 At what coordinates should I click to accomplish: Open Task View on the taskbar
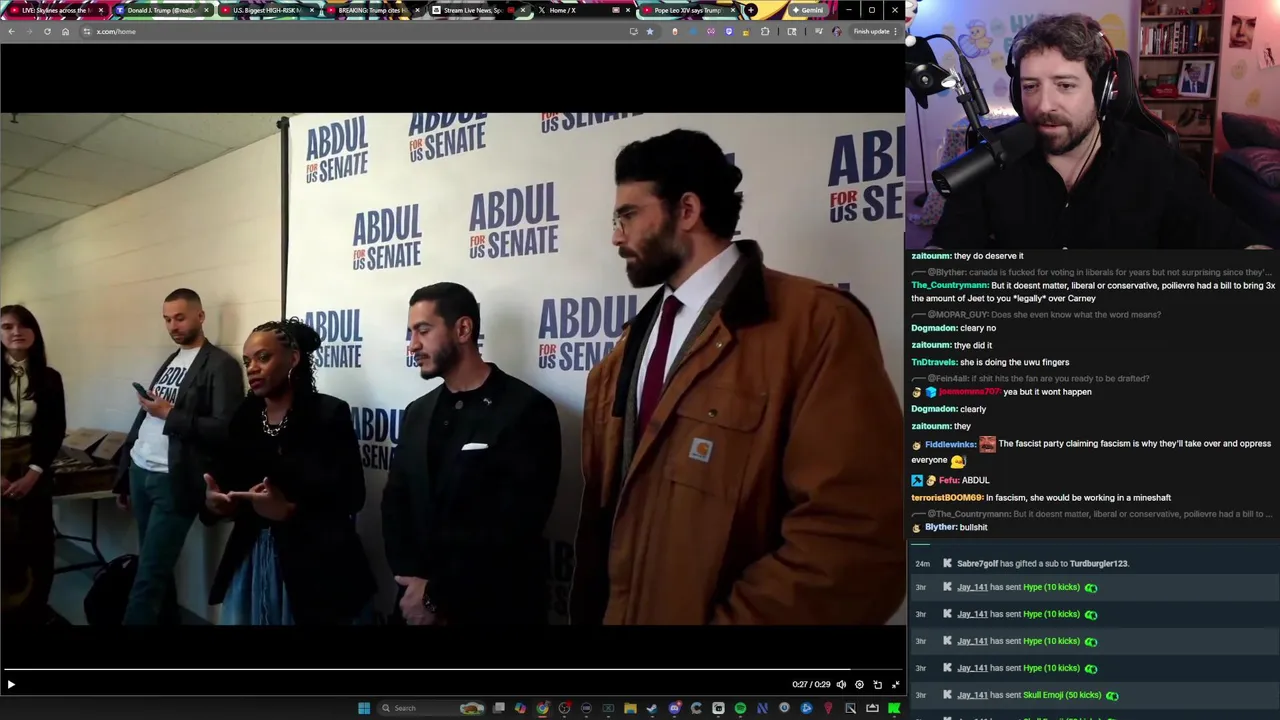pyautogui.click(x=499, y=708)
